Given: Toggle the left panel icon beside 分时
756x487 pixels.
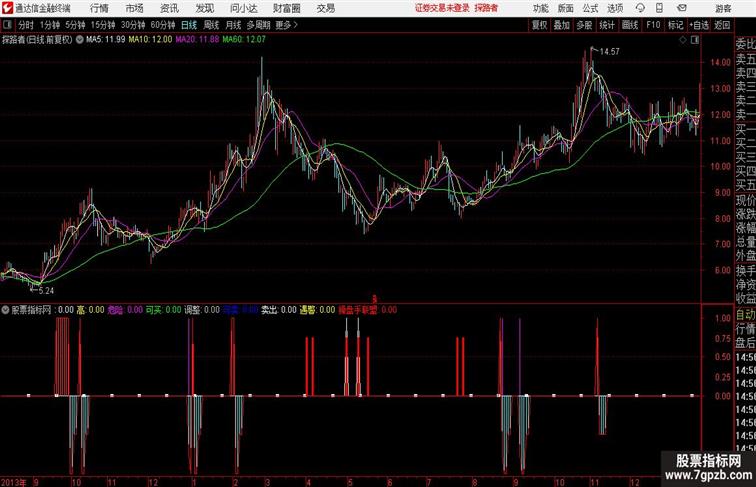Looking at the screenshot, I should click(x=7, y=25).
